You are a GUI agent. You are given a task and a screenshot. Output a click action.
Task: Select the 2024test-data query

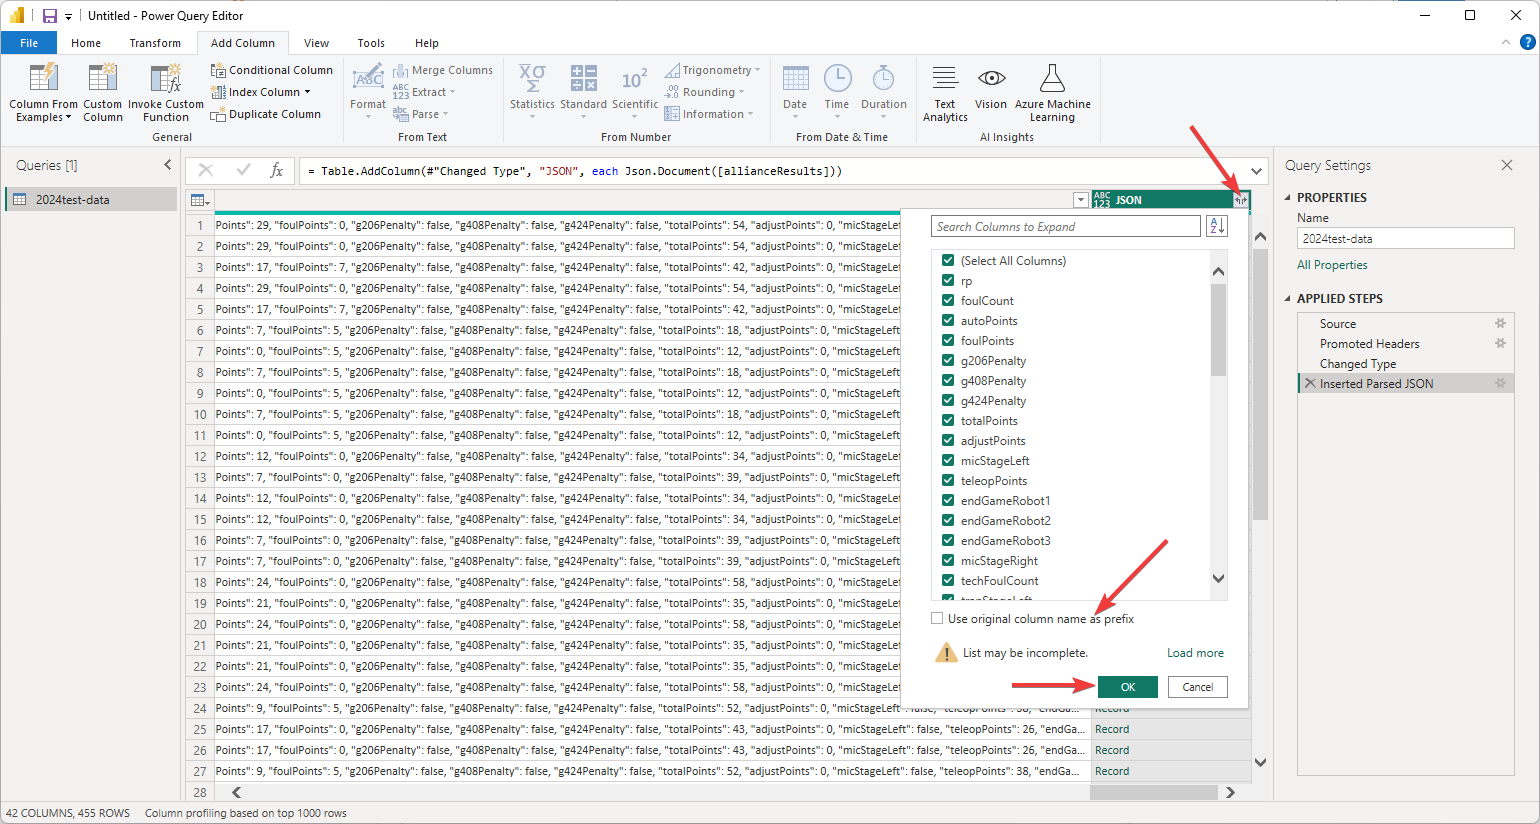coord(91,200)
